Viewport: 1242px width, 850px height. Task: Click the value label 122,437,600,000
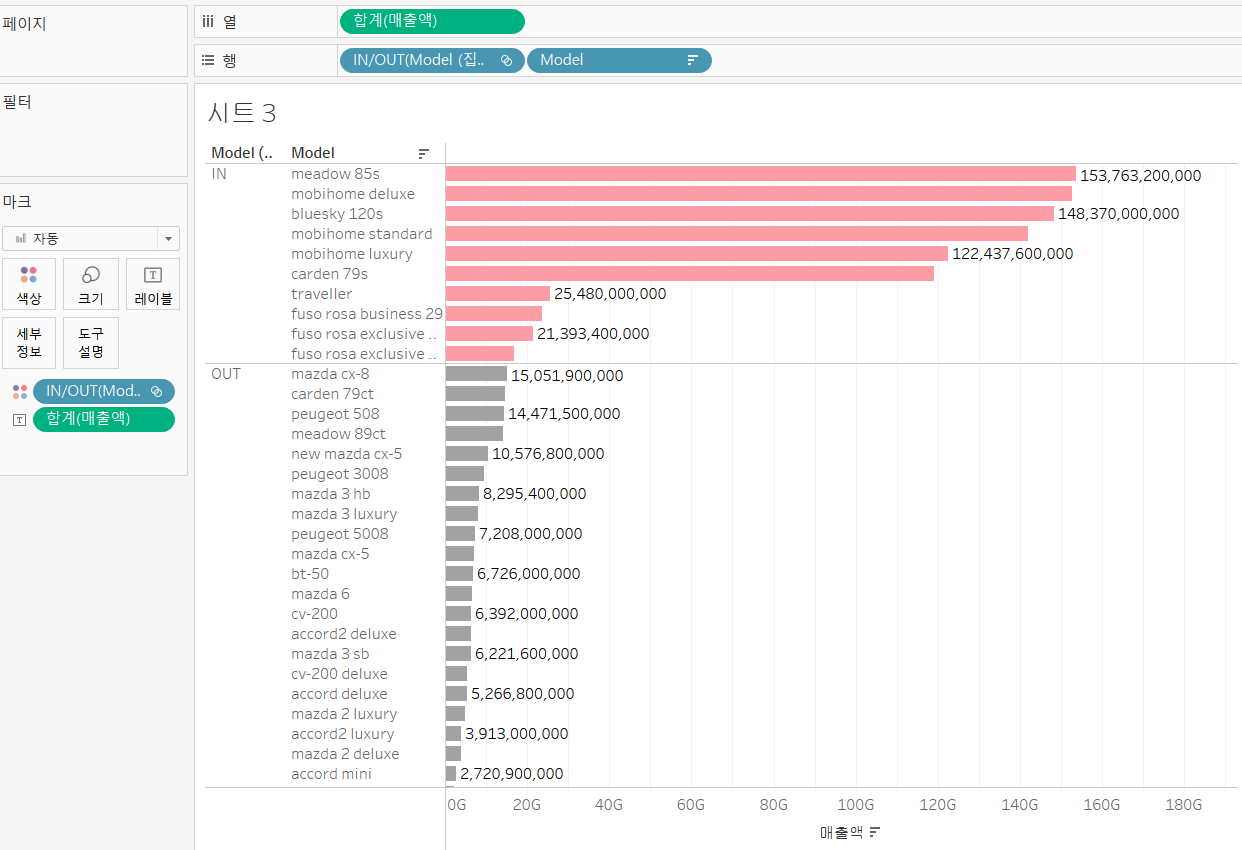[x=1013, y=254]
